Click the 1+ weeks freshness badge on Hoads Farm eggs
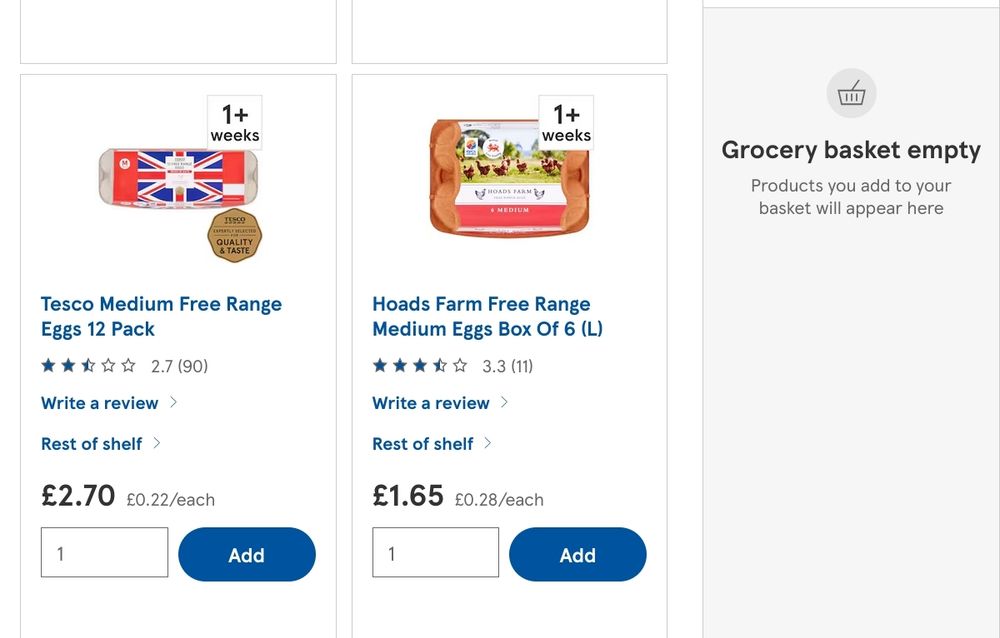1000x638 pixels. tap(566, 123)
